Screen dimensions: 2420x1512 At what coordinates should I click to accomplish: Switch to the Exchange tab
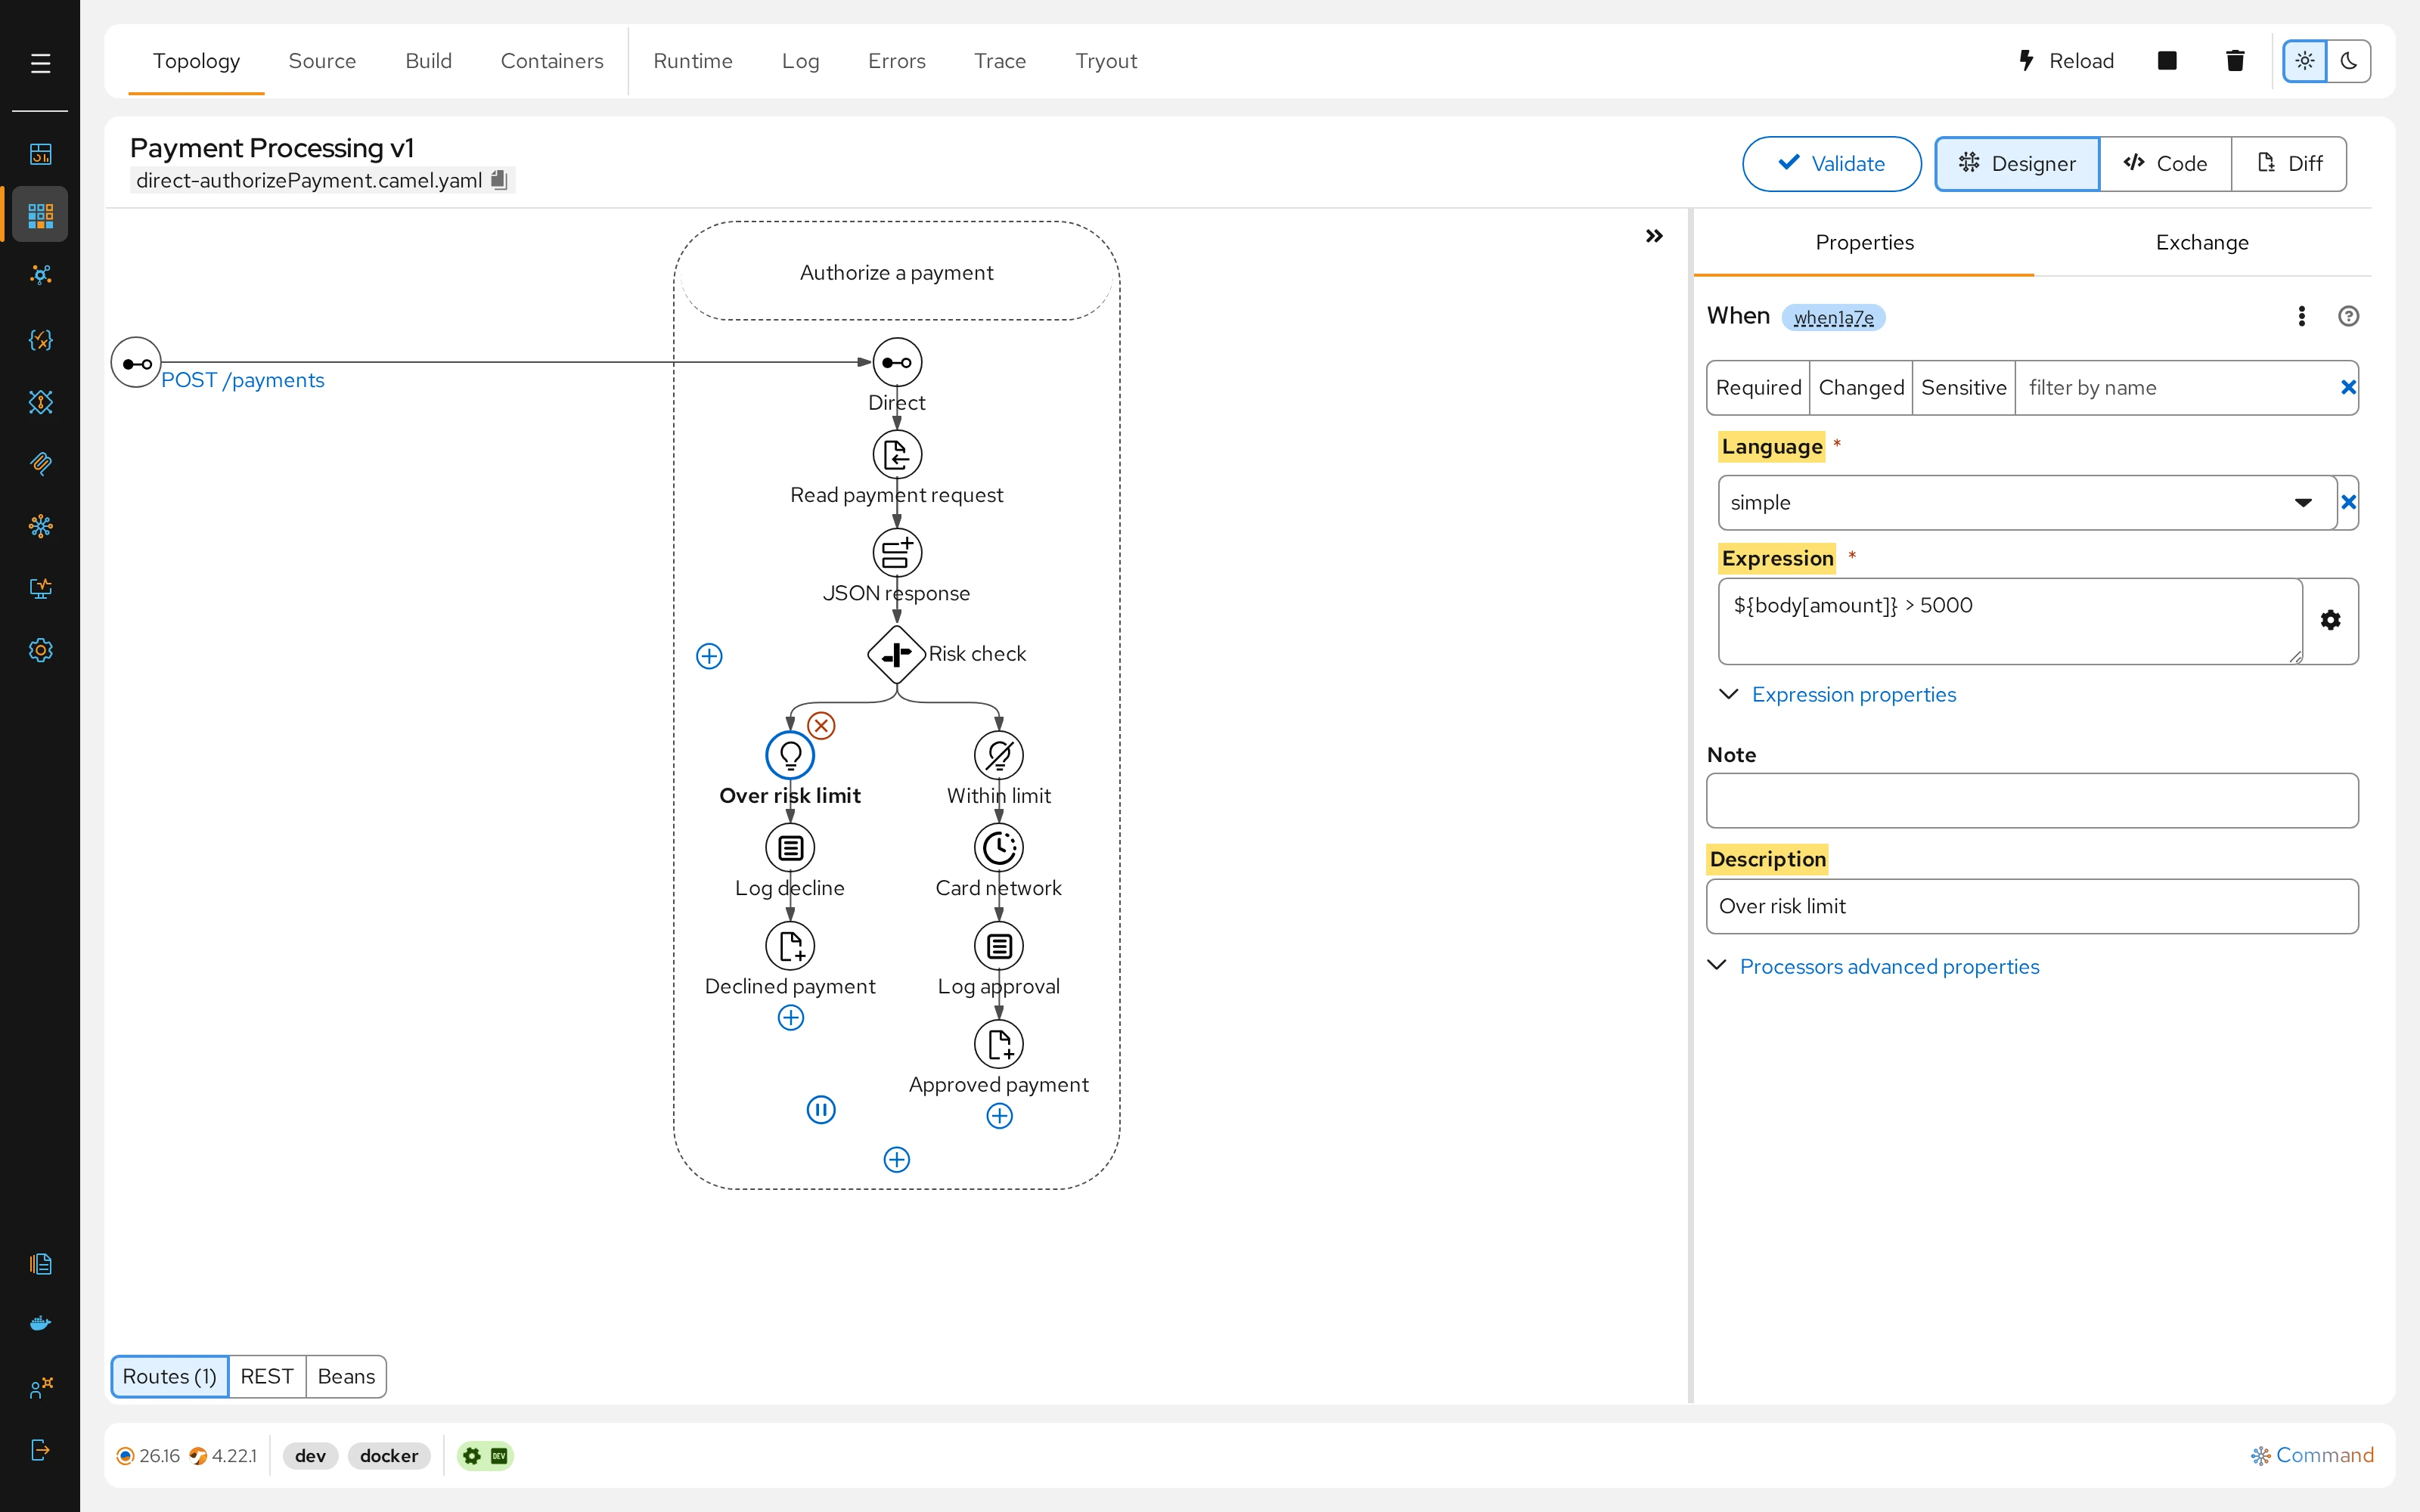click(x=2202, y=243)
